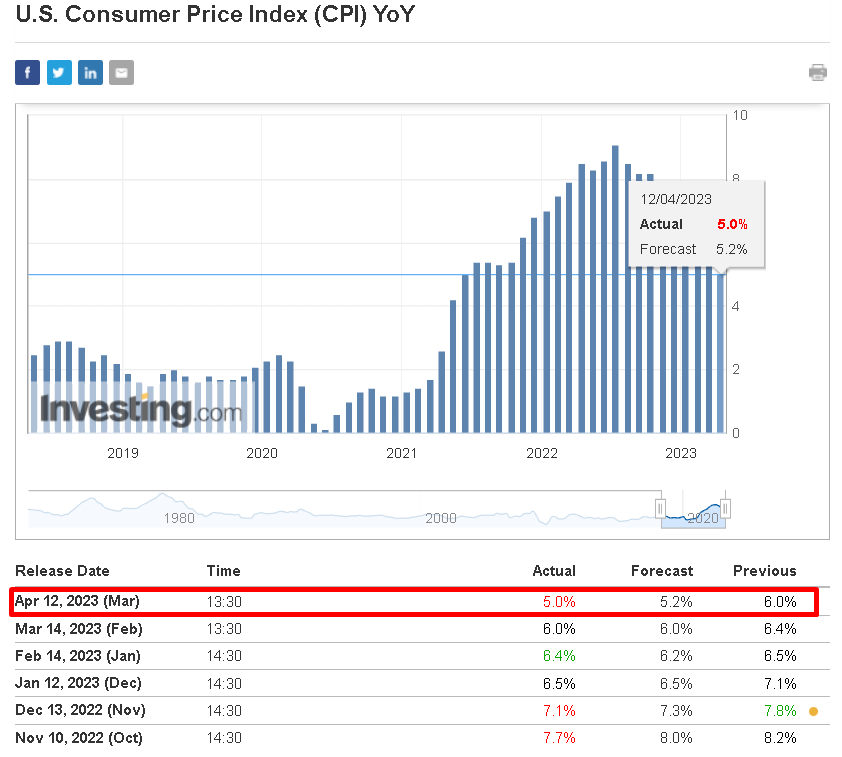
Task: Share the page on LinkedIn
Action: tap(90, 72)
